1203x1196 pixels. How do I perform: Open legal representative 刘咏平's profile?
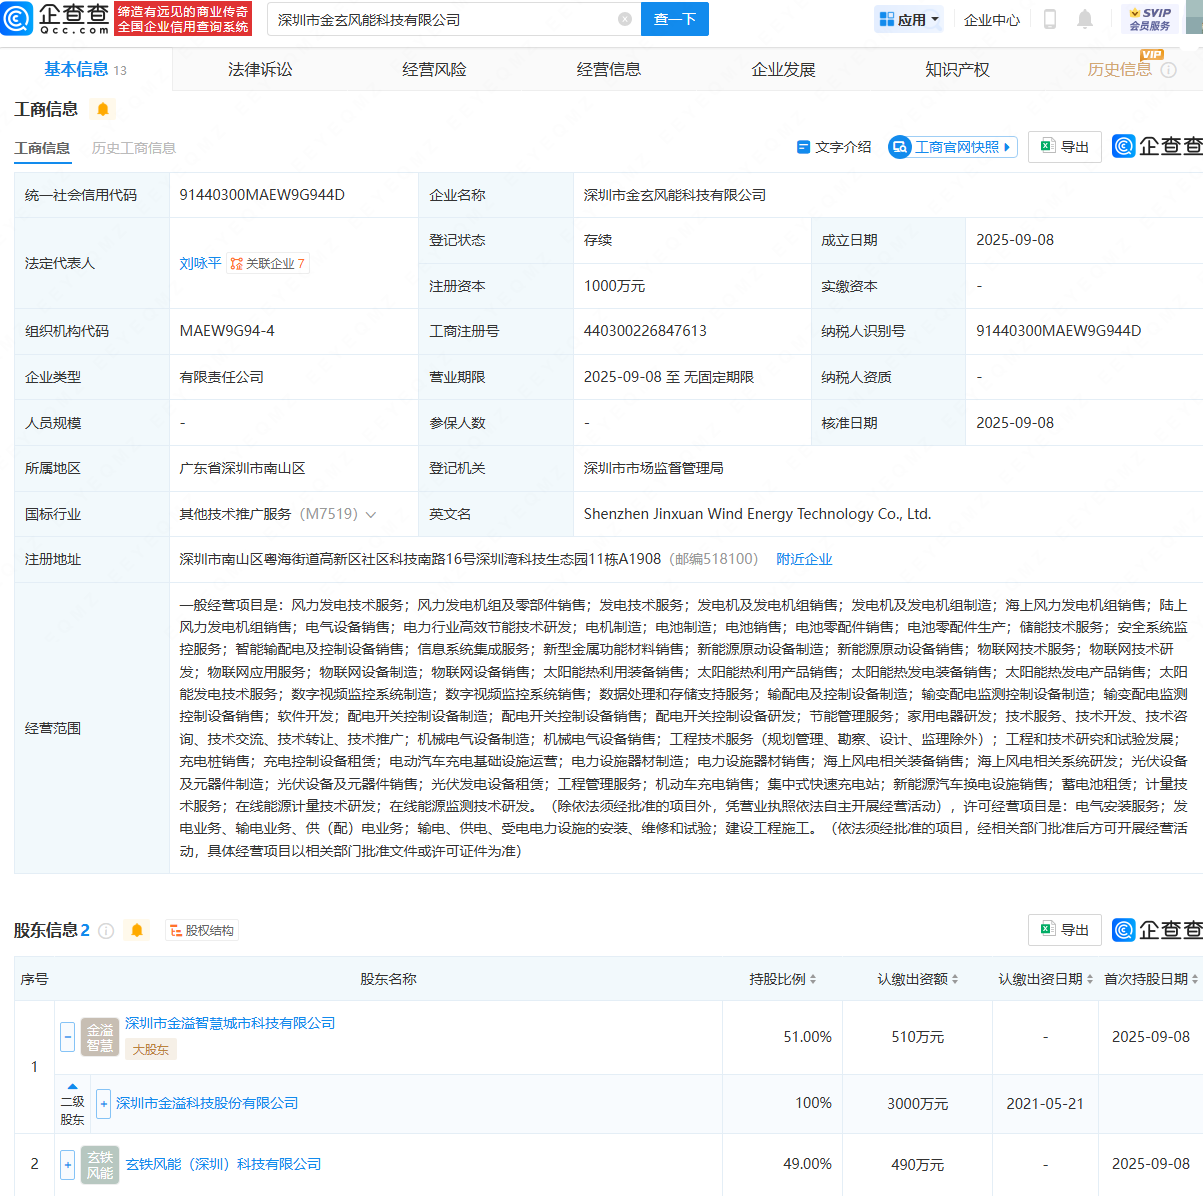coord(200,263)
